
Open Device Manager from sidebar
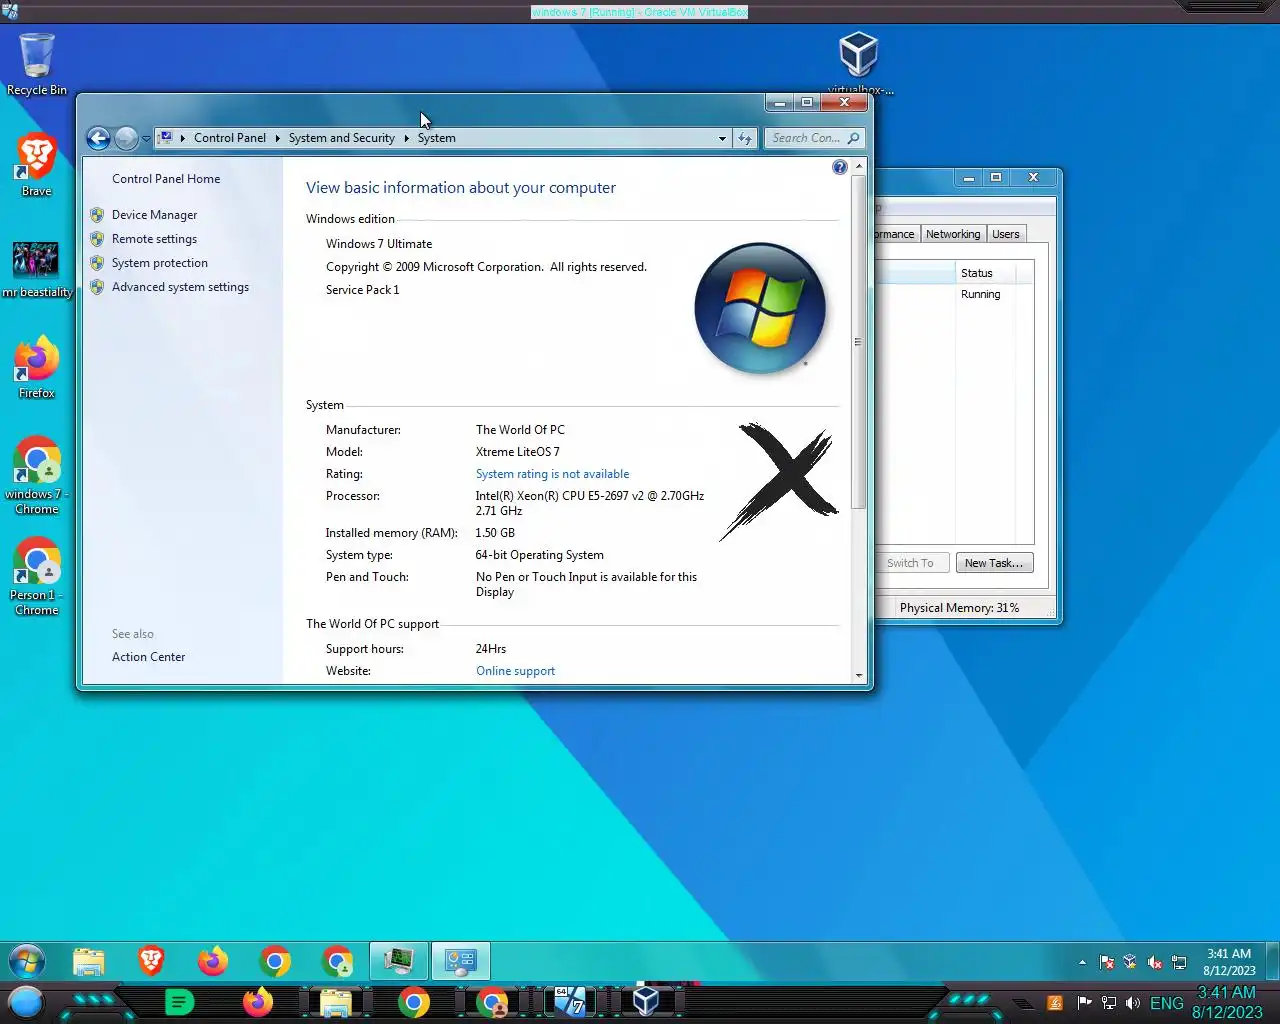coord(154,215)
